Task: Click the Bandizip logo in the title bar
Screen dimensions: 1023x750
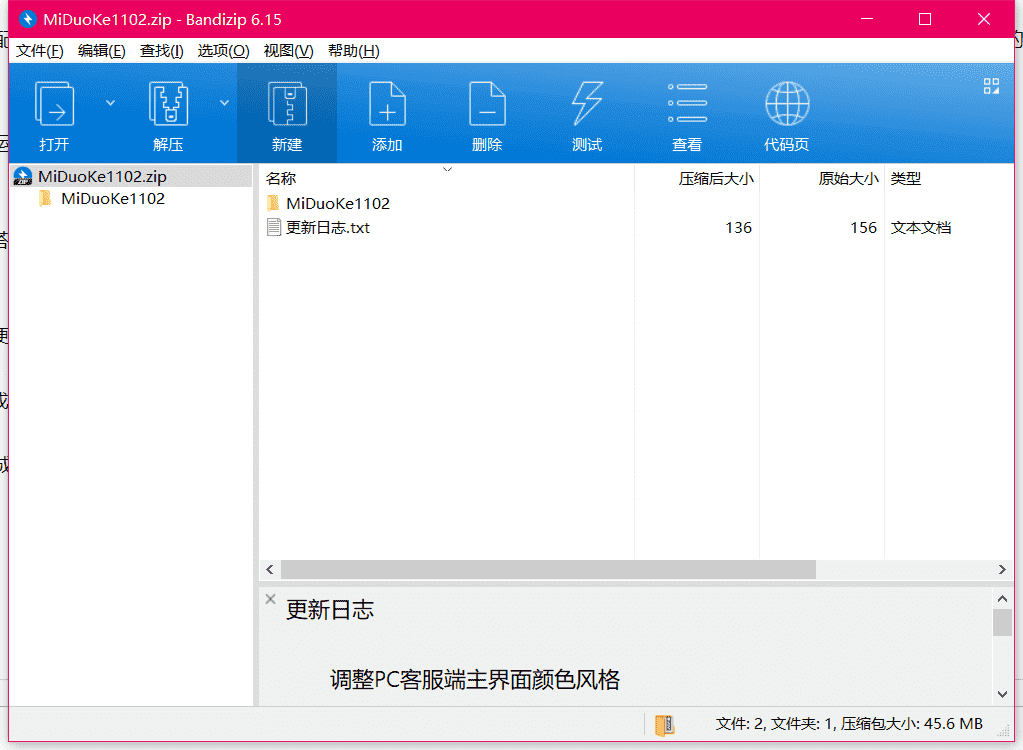Action: tap(27, 19)
